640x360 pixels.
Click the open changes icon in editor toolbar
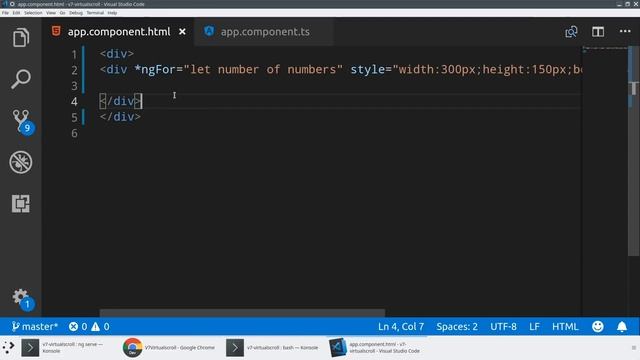(571, 31)
